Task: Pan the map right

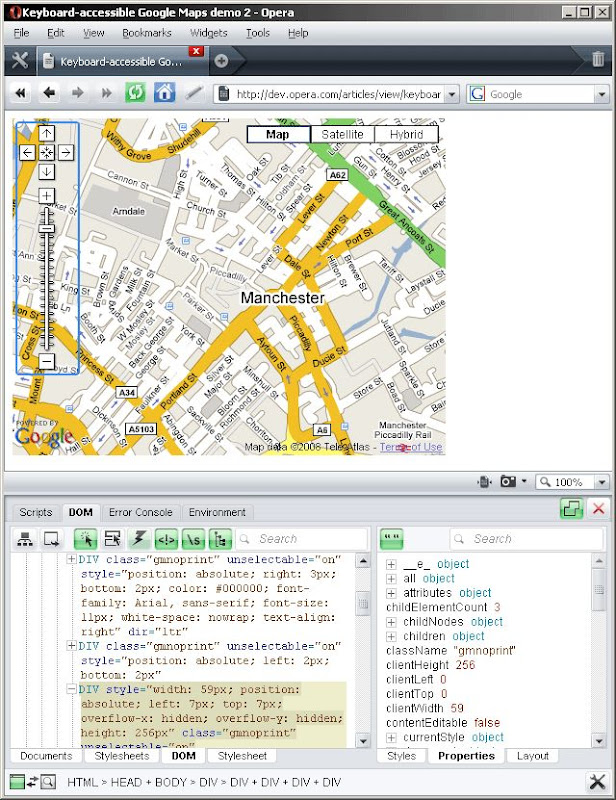Action: click(x=66, y=152)
